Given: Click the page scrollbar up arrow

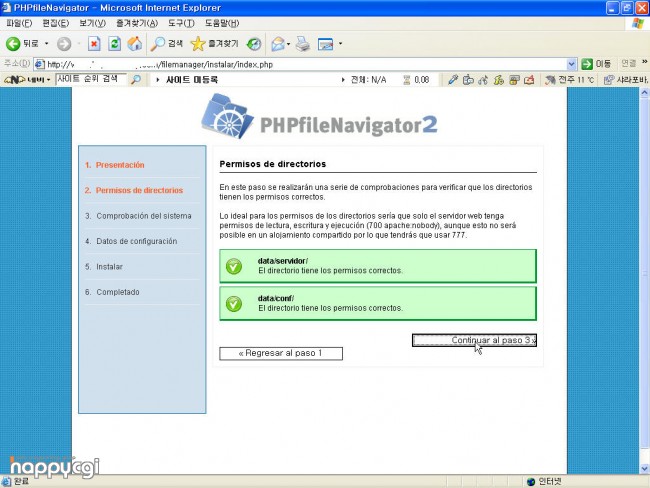Looking at the screenshot, I should coord(644,93).
